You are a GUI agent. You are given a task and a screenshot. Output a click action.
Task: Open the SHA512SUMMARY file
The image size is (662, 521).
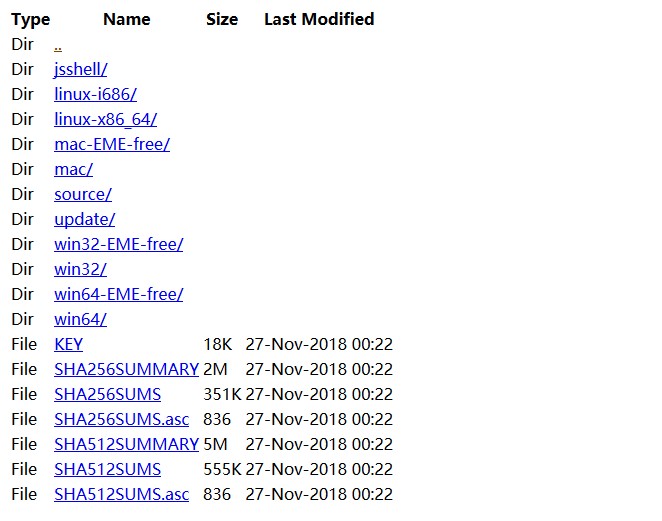pyautogui.click(x=126, y=444)
